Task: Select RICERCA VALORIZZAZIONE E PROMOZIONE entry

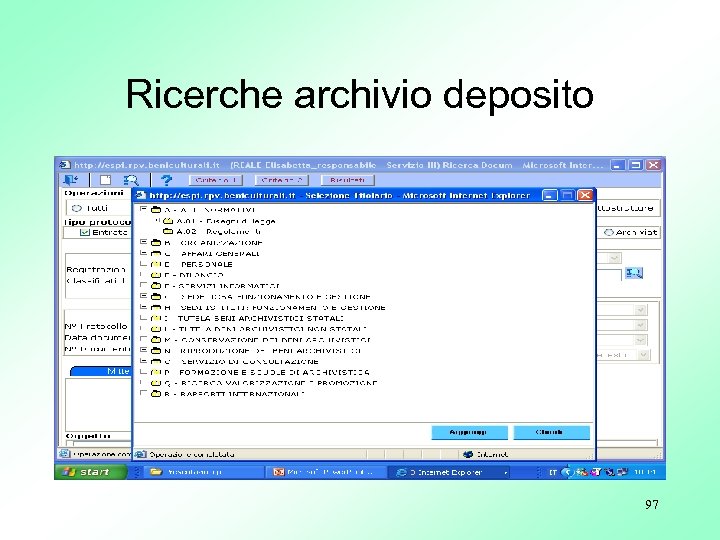Action: pos(271,383)
